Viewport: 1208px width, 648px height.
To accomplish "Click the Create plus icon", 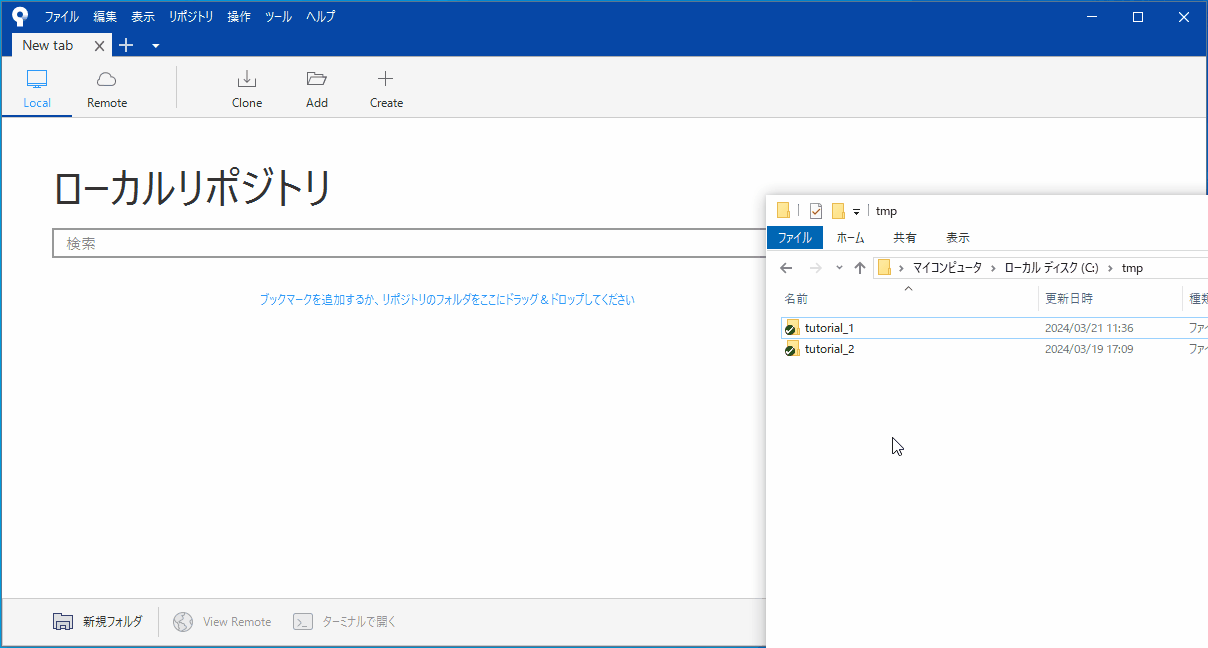I will tap(386, 79).
